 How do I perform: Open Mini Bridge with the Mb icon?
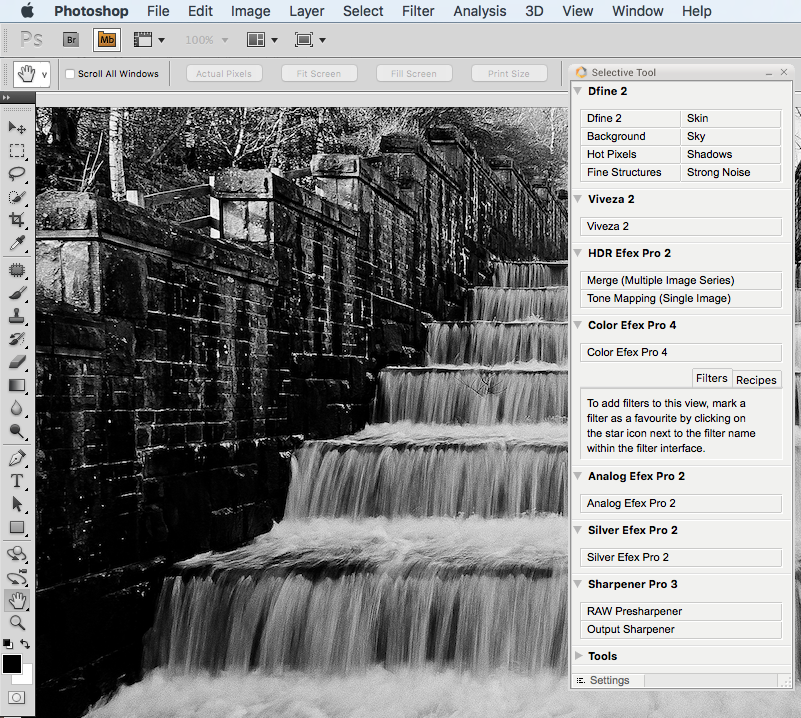click(106, 40)
